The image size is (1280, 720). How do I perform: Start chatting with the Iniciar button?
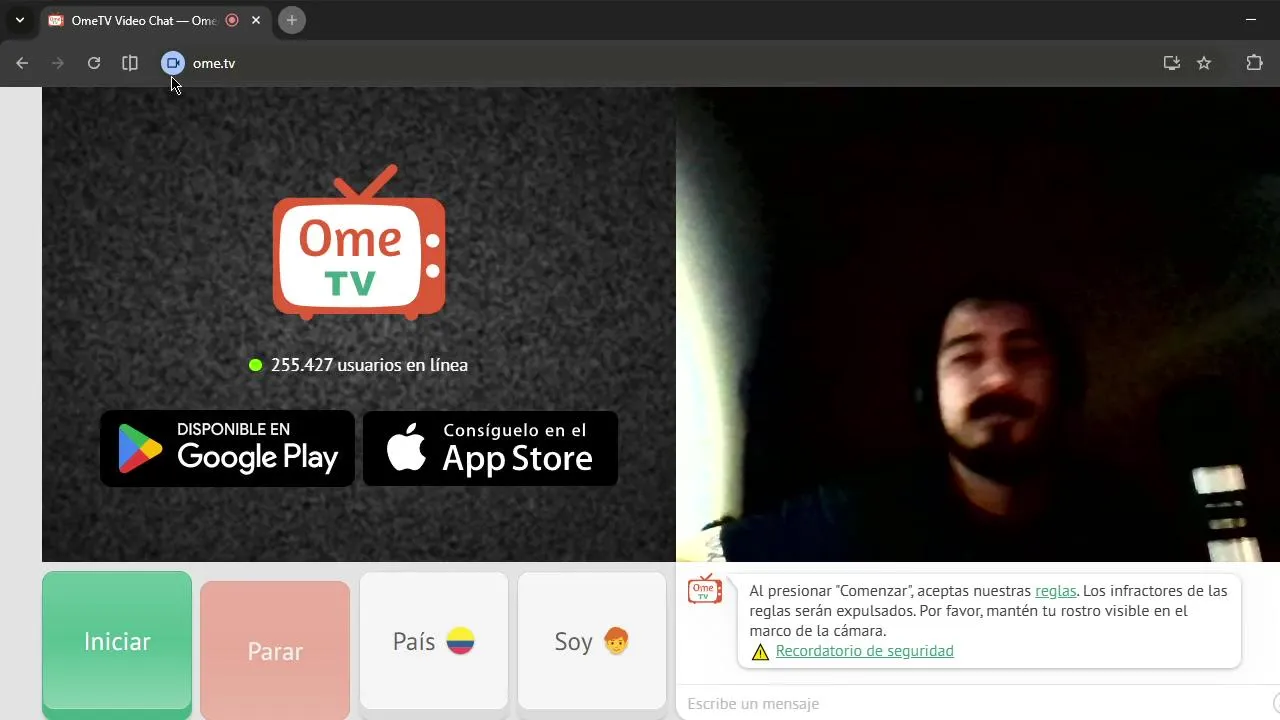(x=117, y=641)
